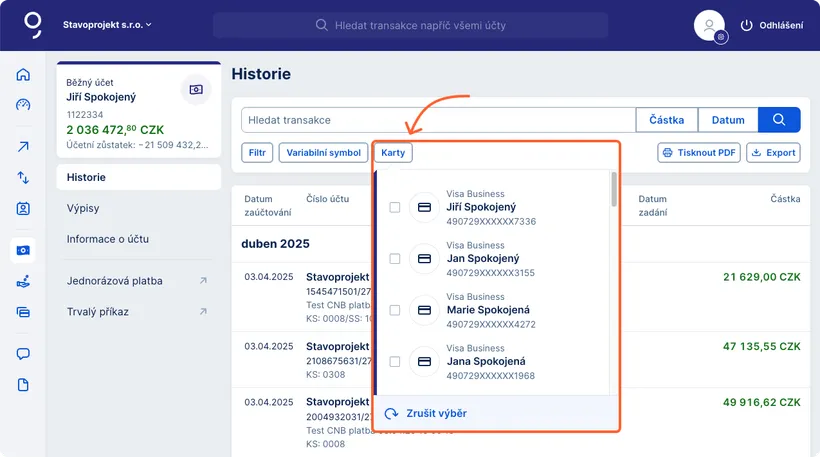820x457 pixels.
Task: Open the documents file icon
Action: [x=23, y=385]
